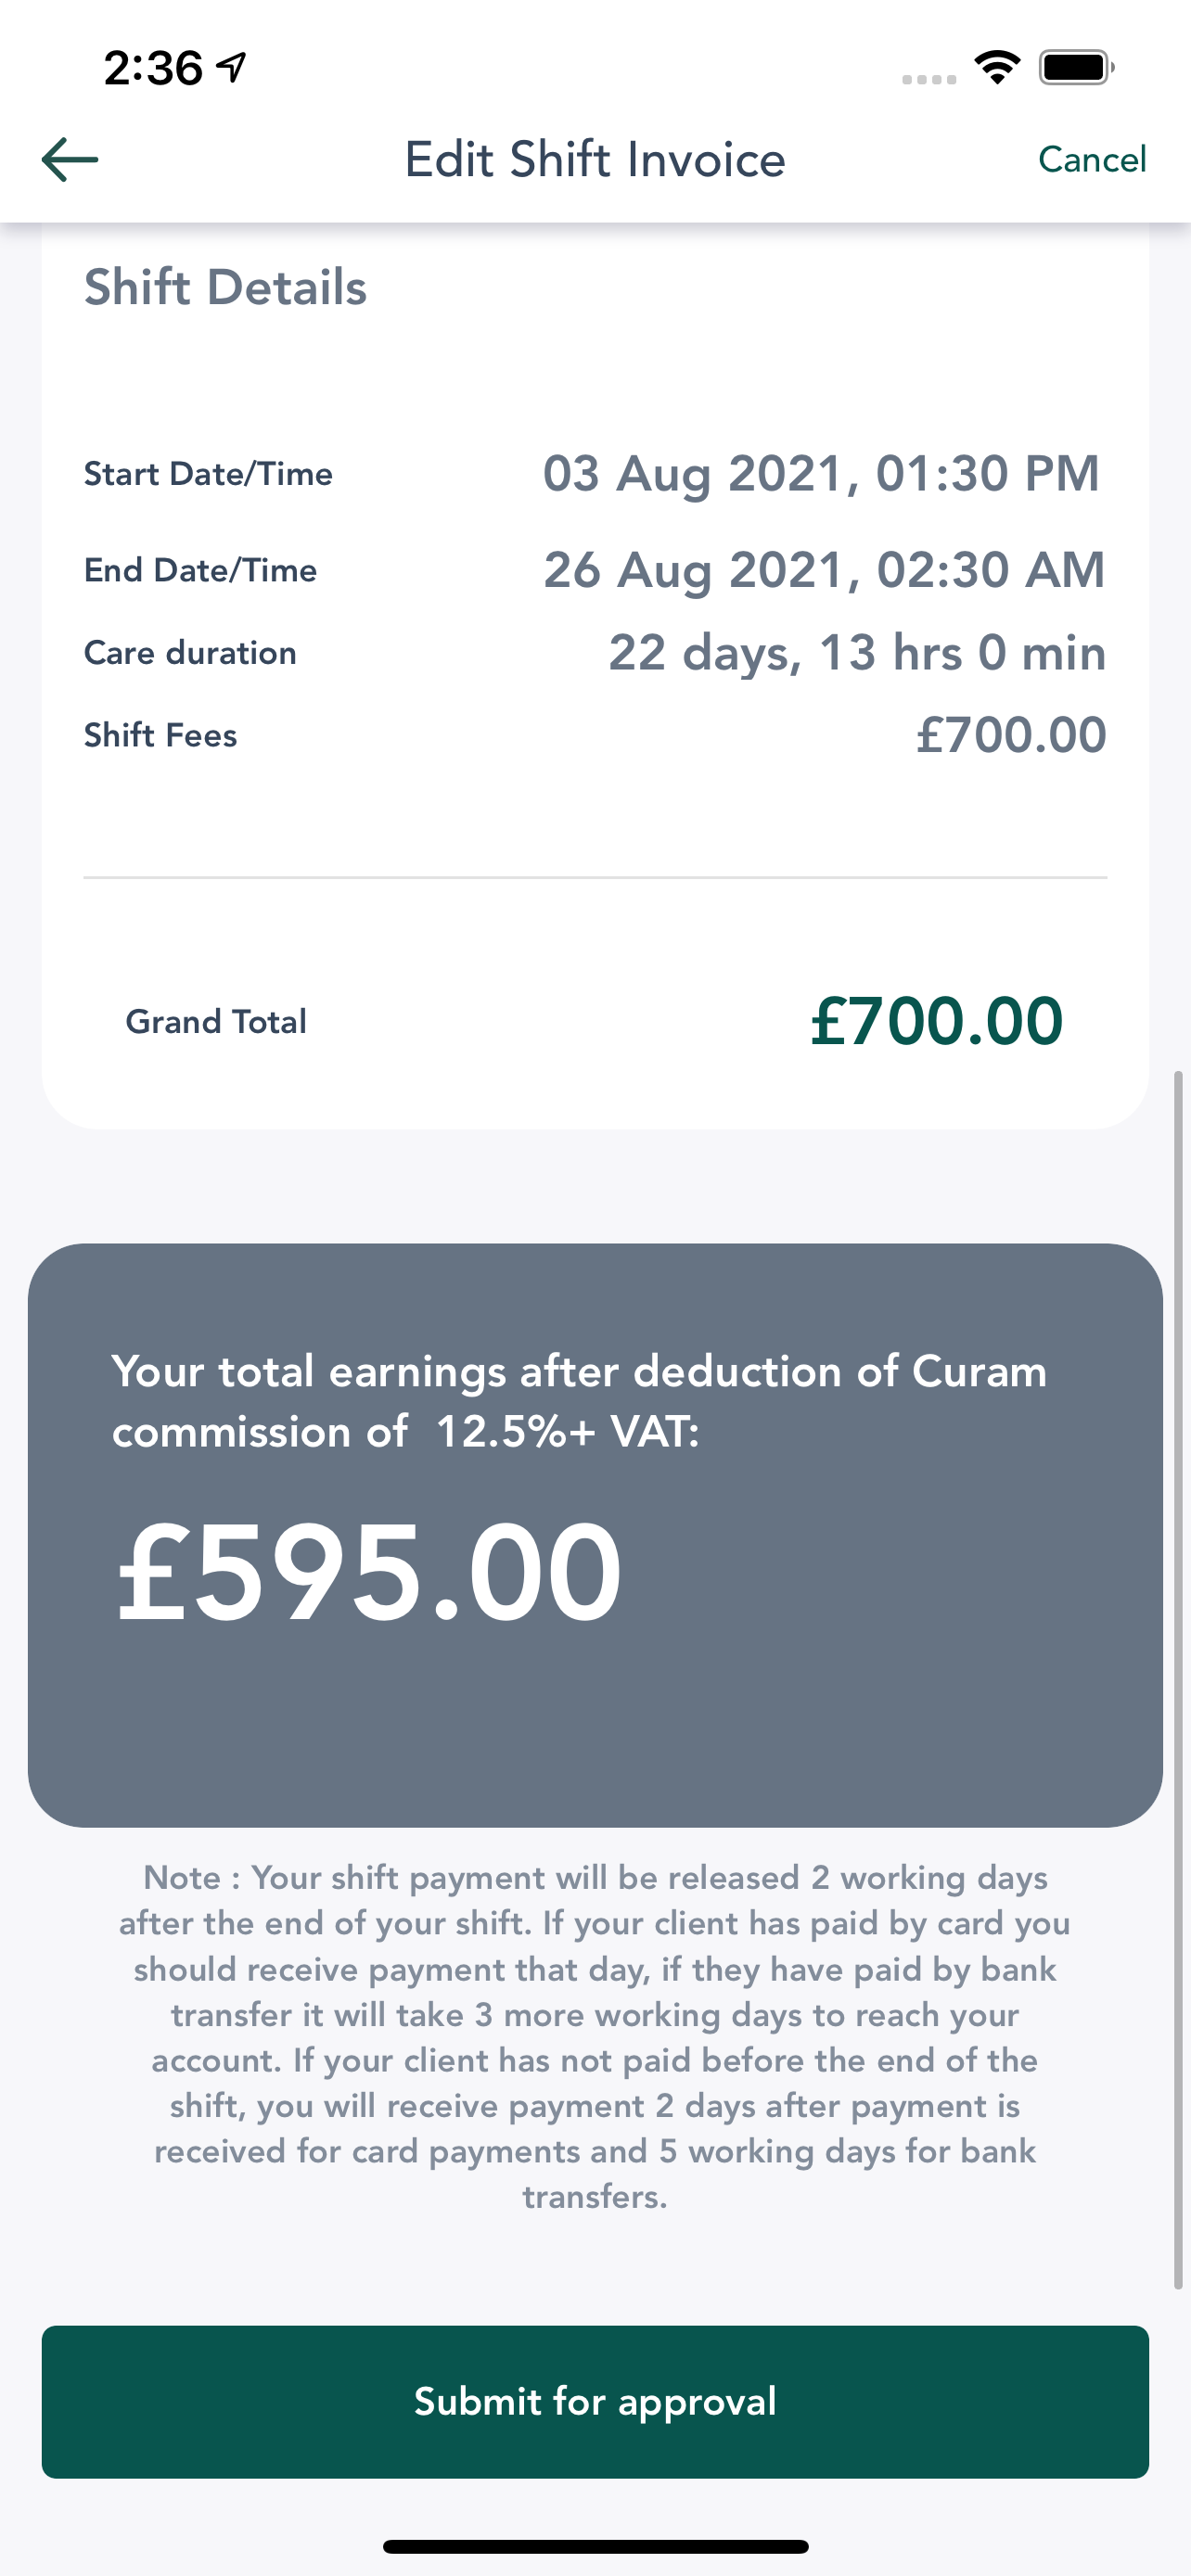The image size is (1191, 2576).
Task: Tap the payment release note text
Action: [595, 2036]
